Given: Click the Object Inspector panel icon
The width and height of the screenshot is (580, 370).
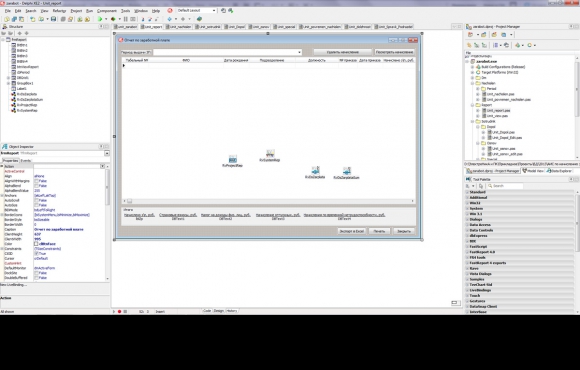Looking at the screenshot, I should [4, 147].
